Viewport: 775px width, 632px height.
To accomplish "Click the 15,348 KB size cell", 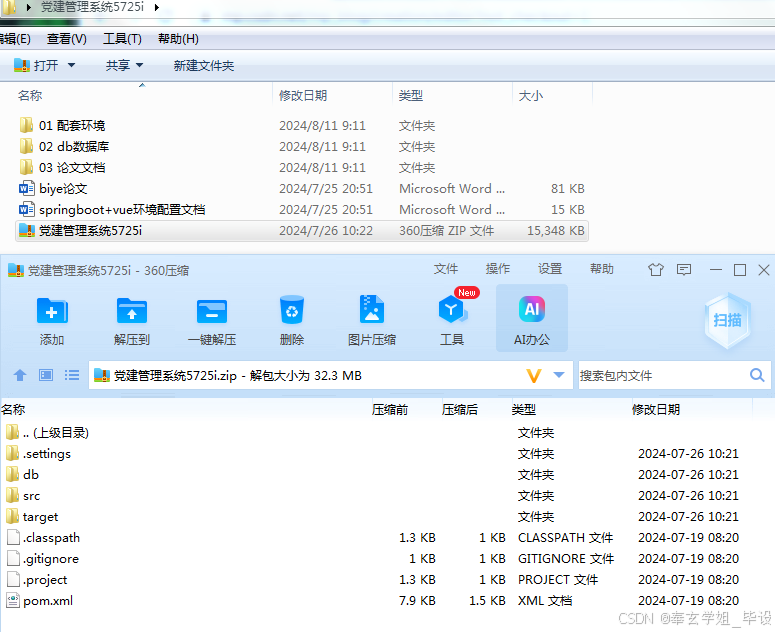I will (x=556, y=230).
